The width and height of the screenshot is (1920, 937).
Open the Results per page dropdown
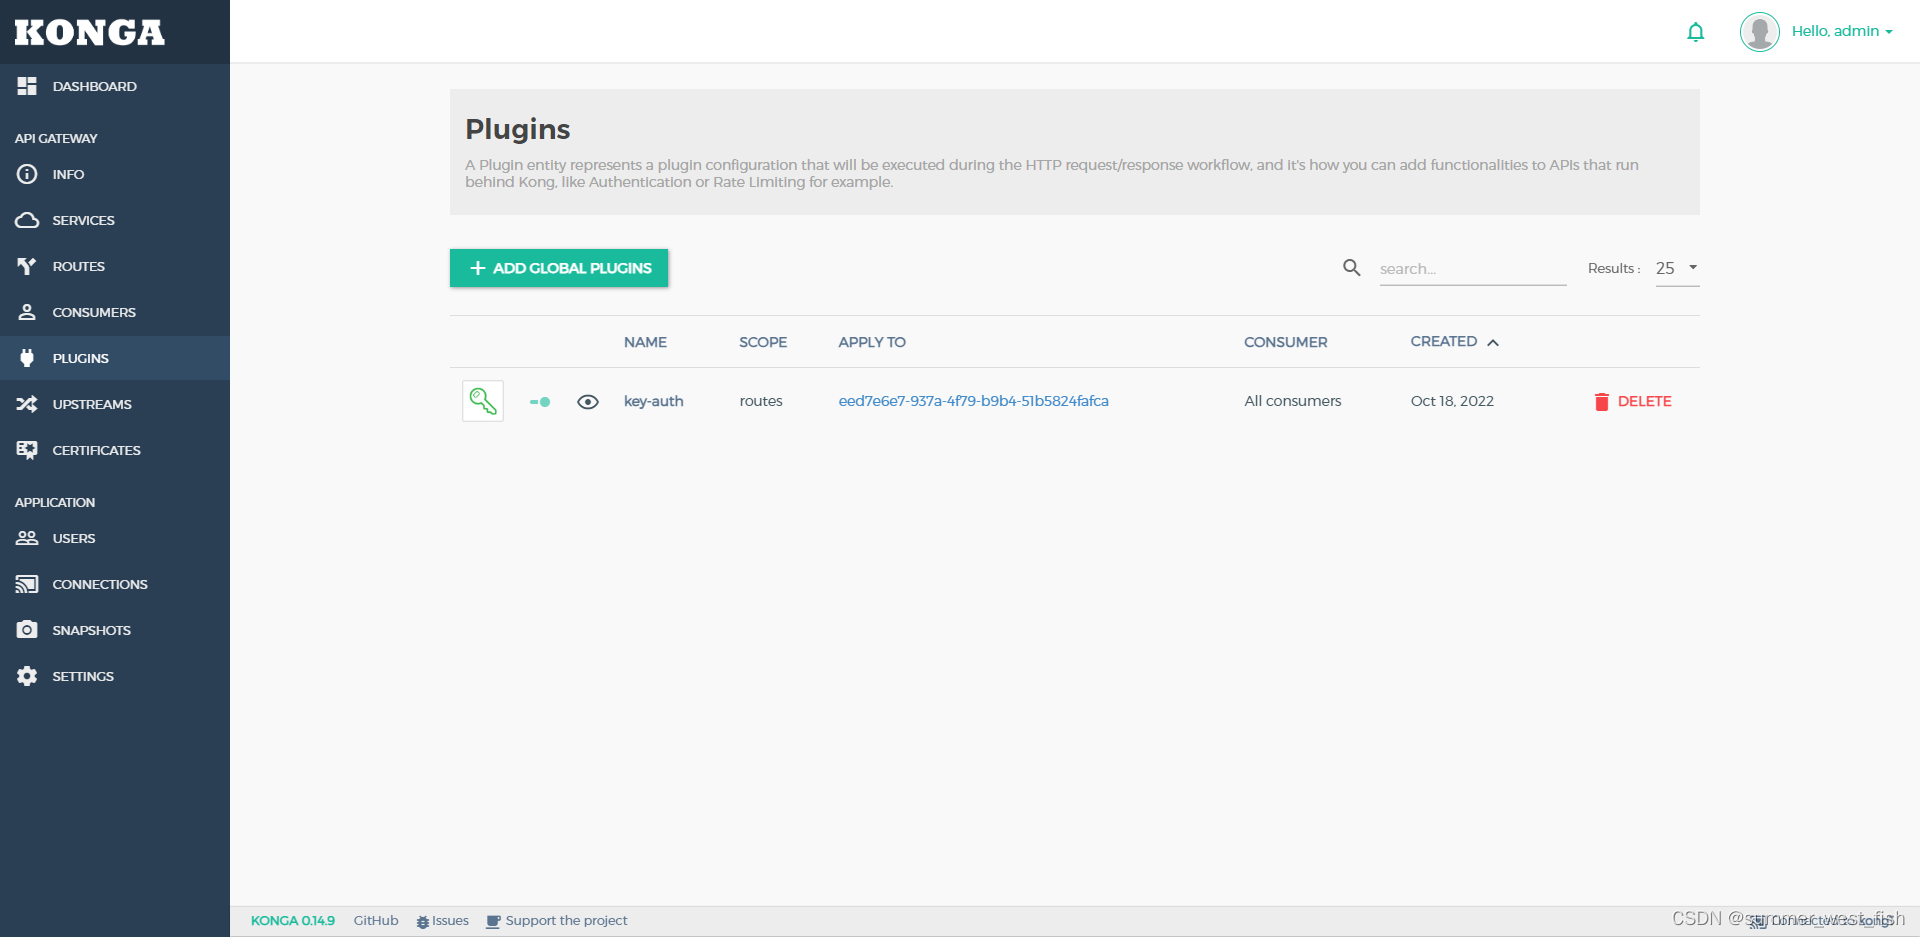(x=1676, y=268)
